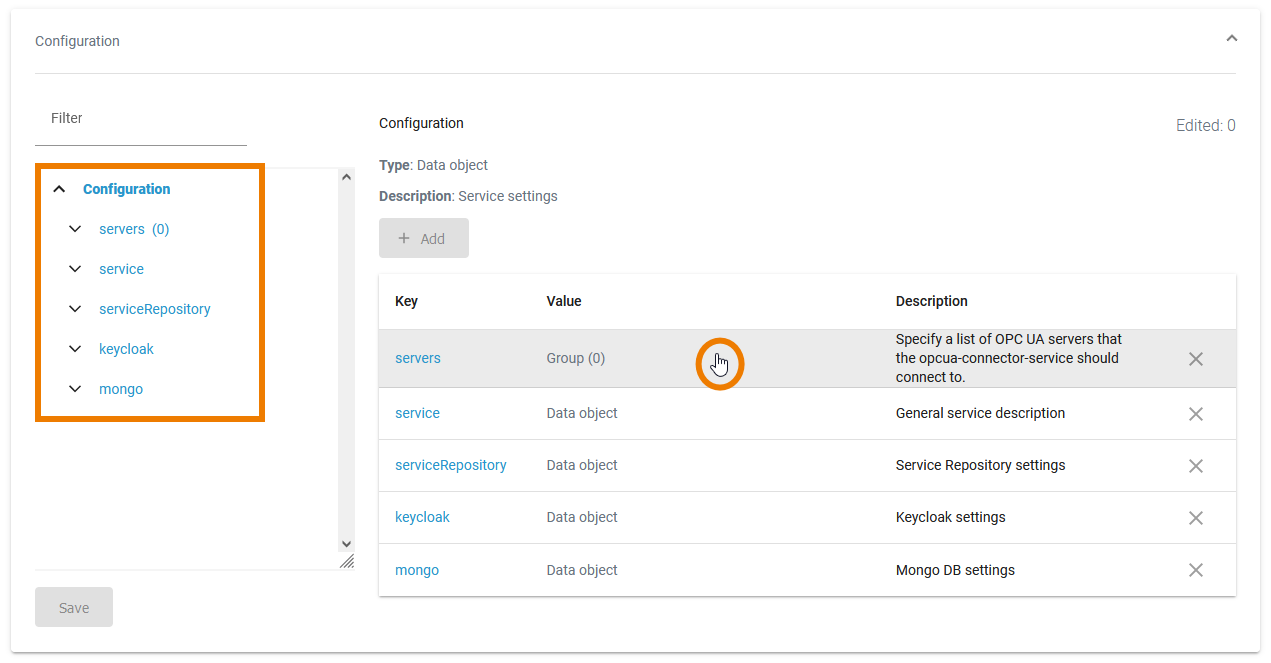Image resolution: width=1271 pixels, height=663 pixels.
Task: Collapse the Configuration root node
Action: coord(59,188)
